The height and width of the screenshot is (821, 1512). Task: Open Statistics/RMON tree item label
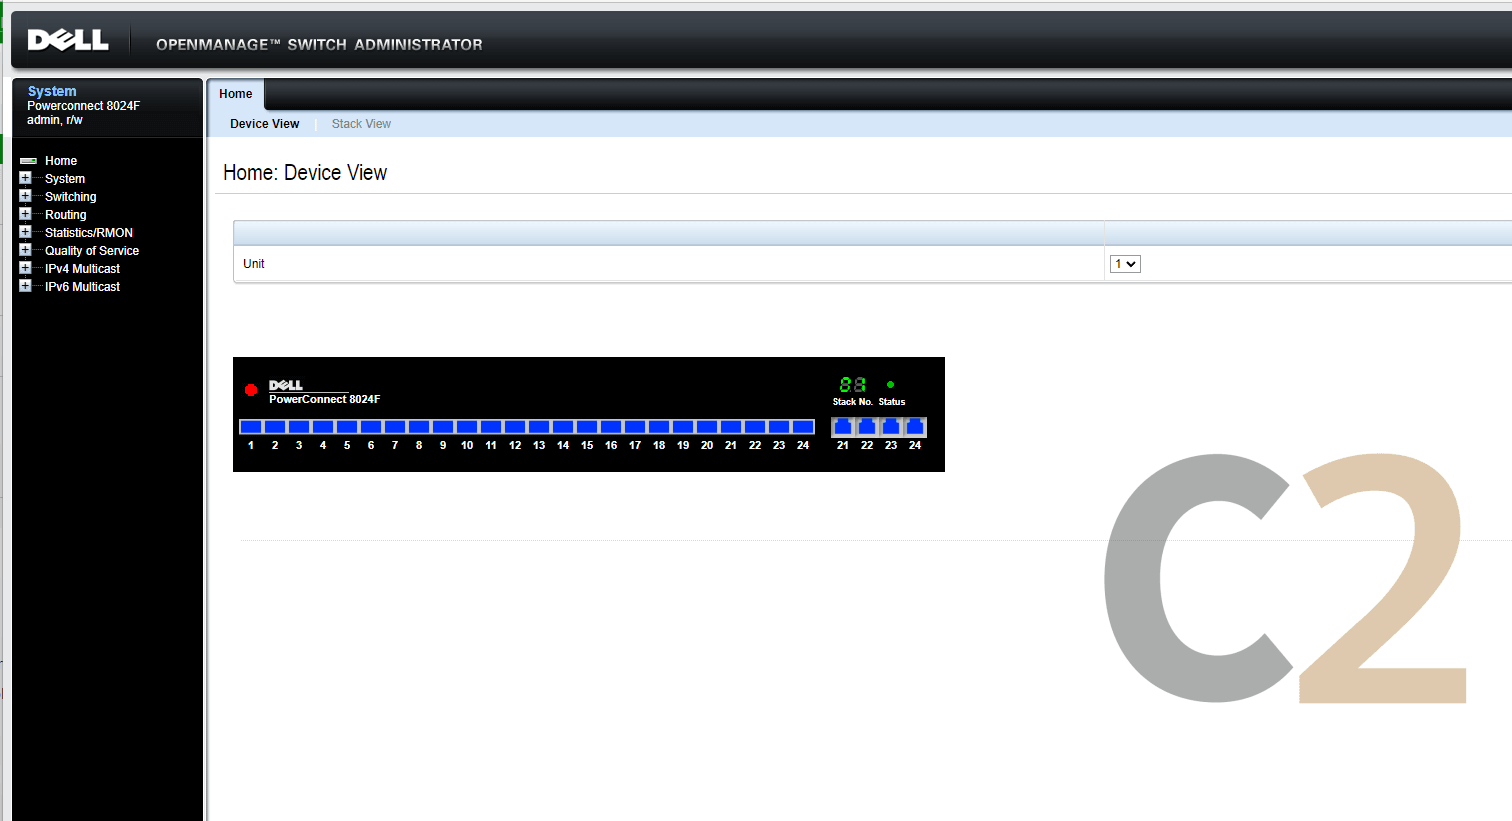(89, 233)
